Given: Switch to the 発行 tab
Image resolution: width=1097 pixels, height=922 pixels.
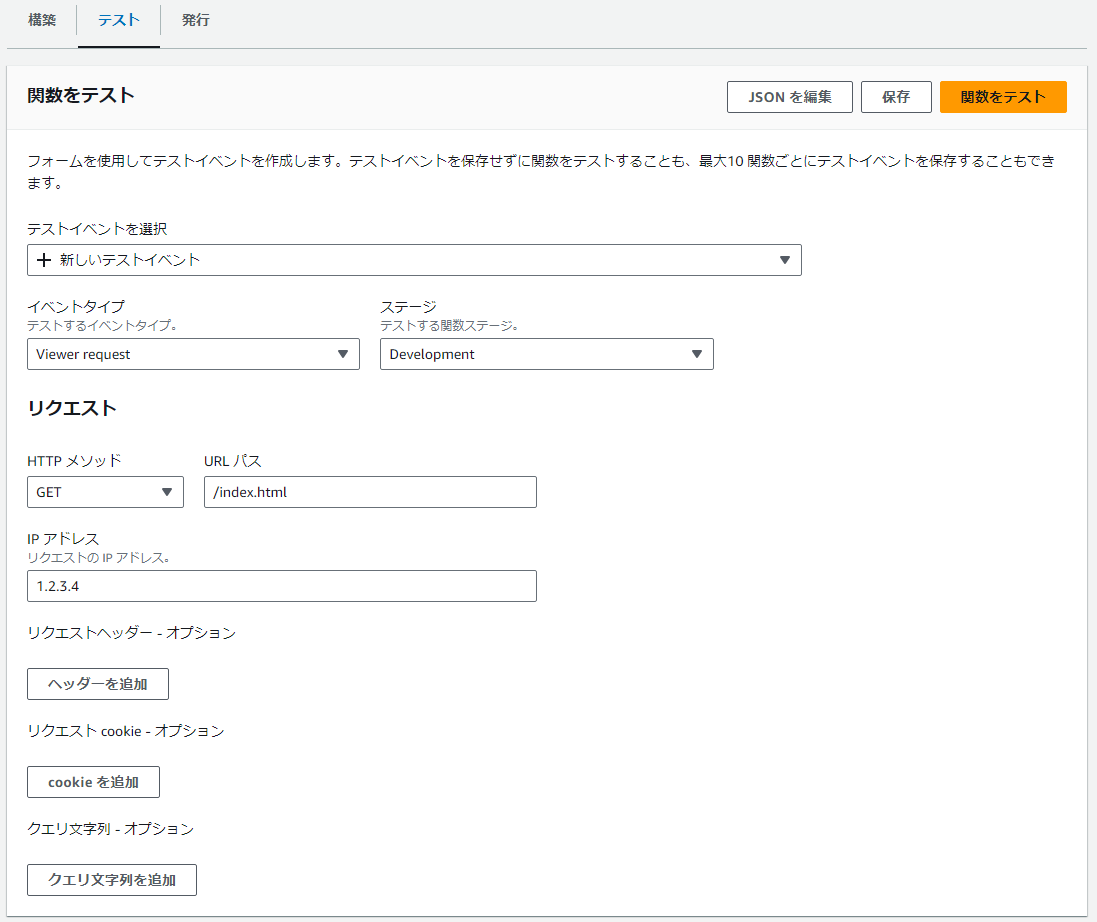Looking at the screenshot, I should click(194, 20).
